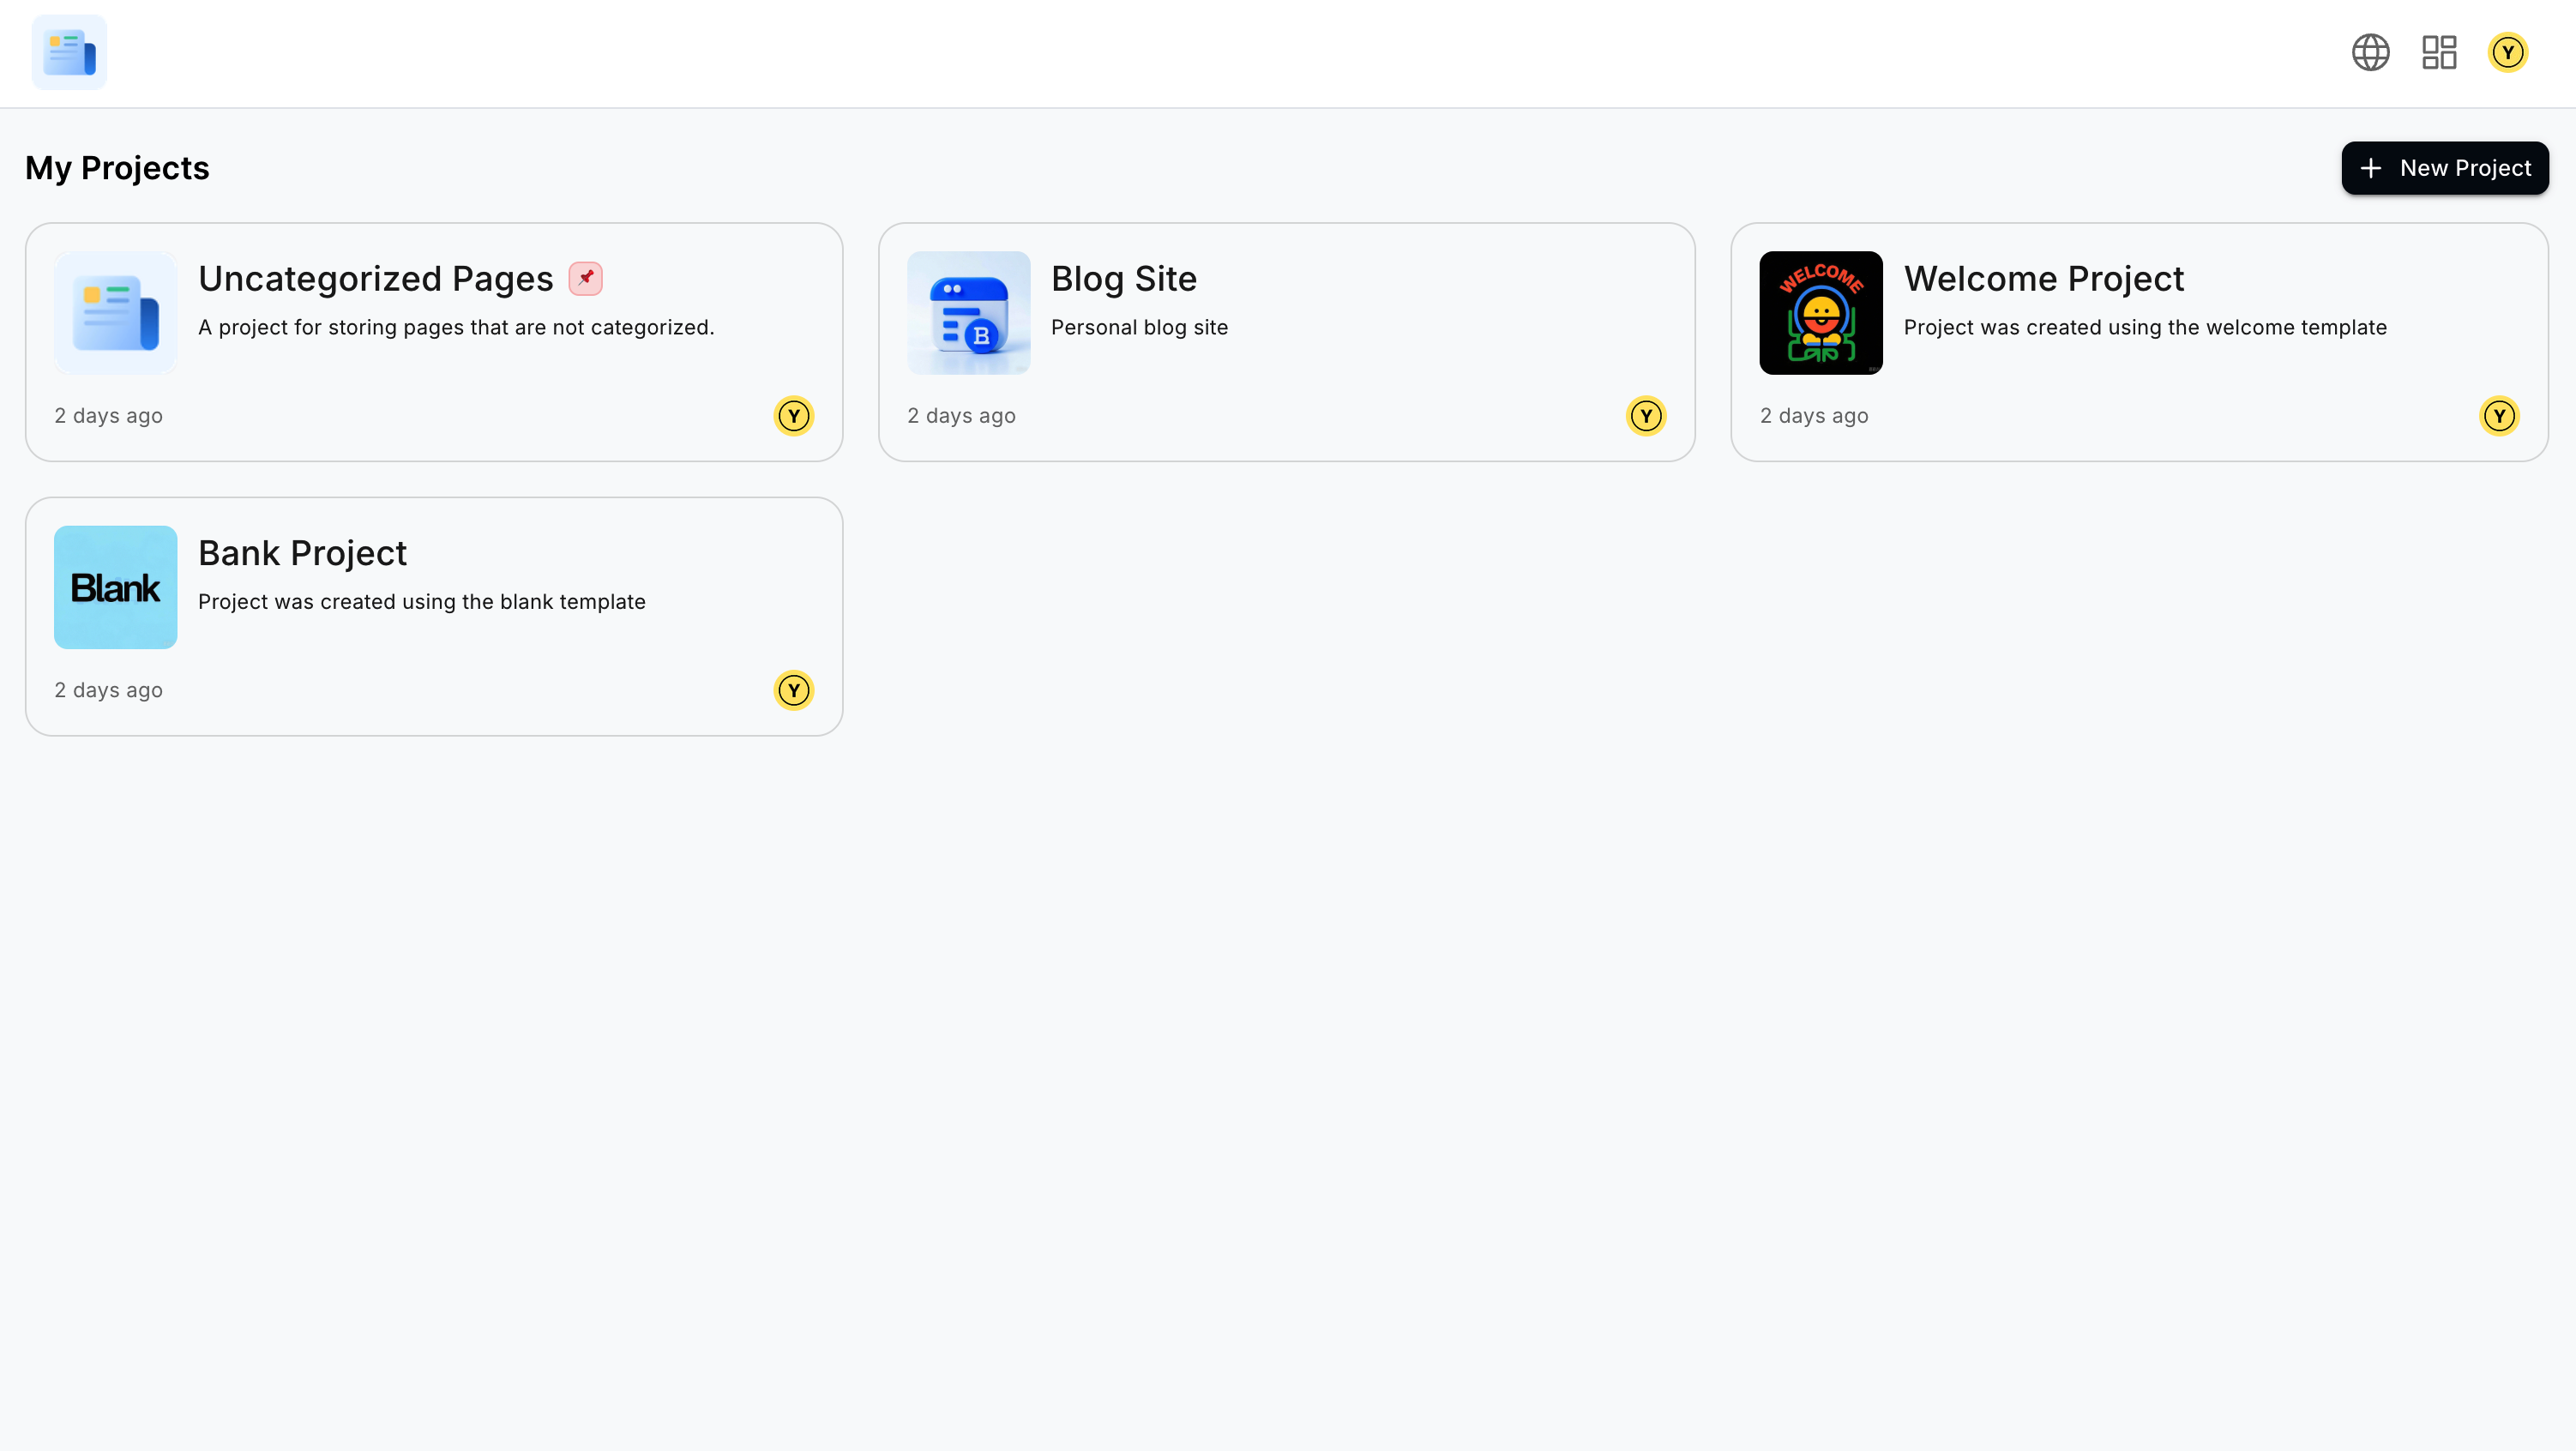Click owner avatar on Bank Project card

(x=793, y=690)
